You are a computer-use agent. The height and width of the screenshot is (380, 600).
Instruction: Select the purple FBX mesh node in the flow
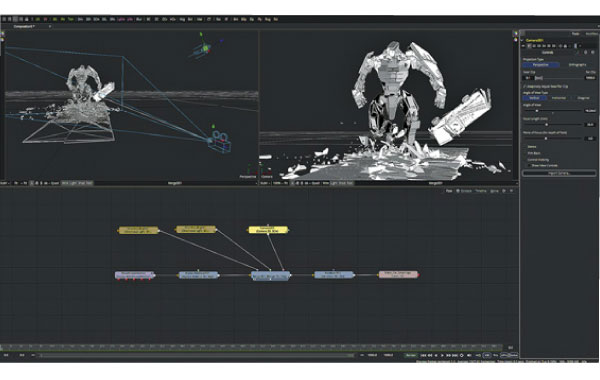pyautogui.click(x=135, y=275)
